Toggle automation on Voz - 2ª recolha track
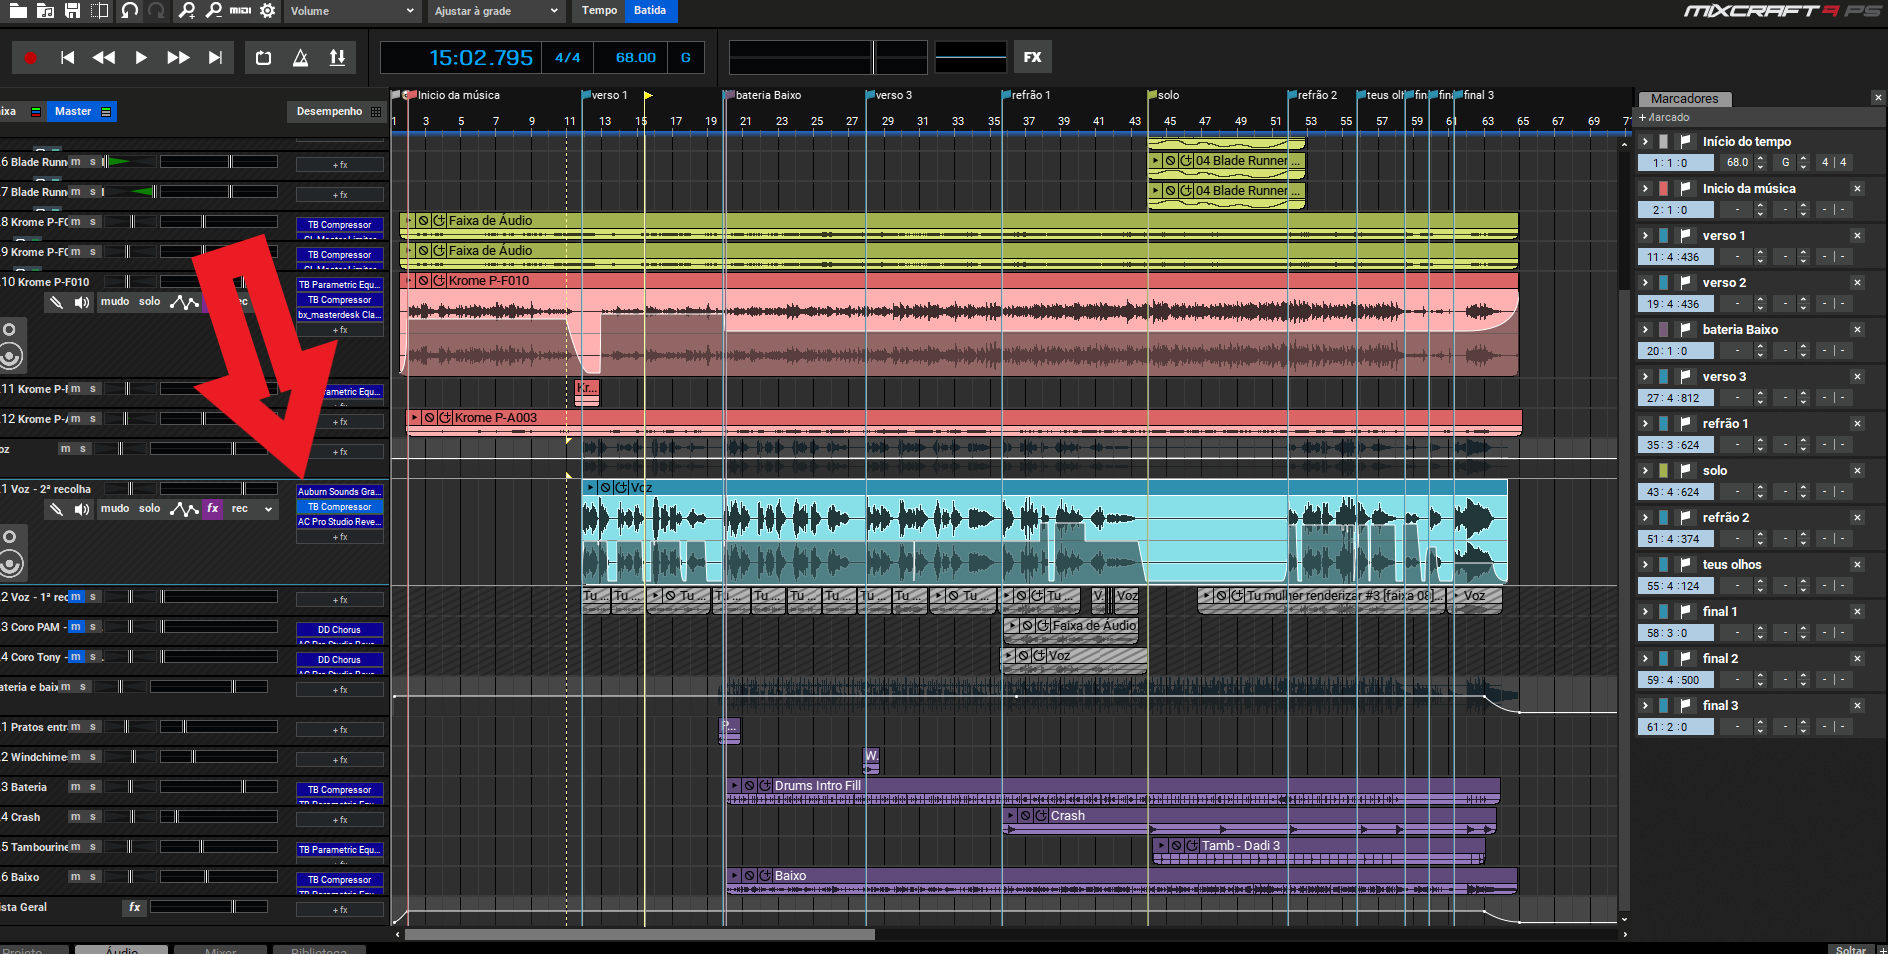This screenshot has width=1888, height=954. tap(184, 509)
